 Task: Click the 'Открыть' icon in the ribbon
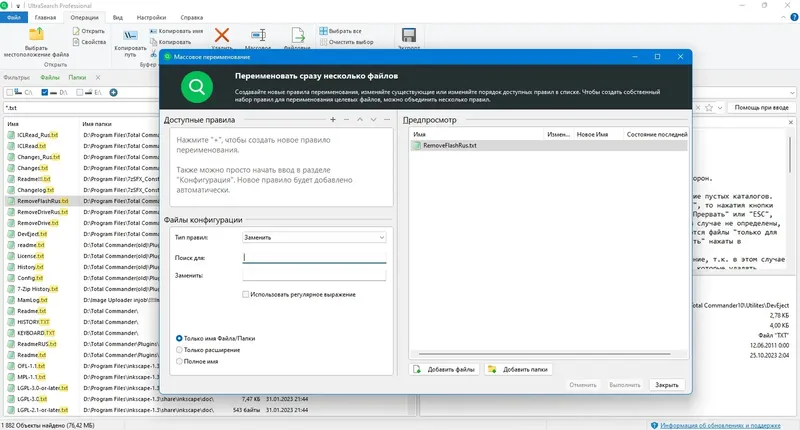tap(76, 31)
